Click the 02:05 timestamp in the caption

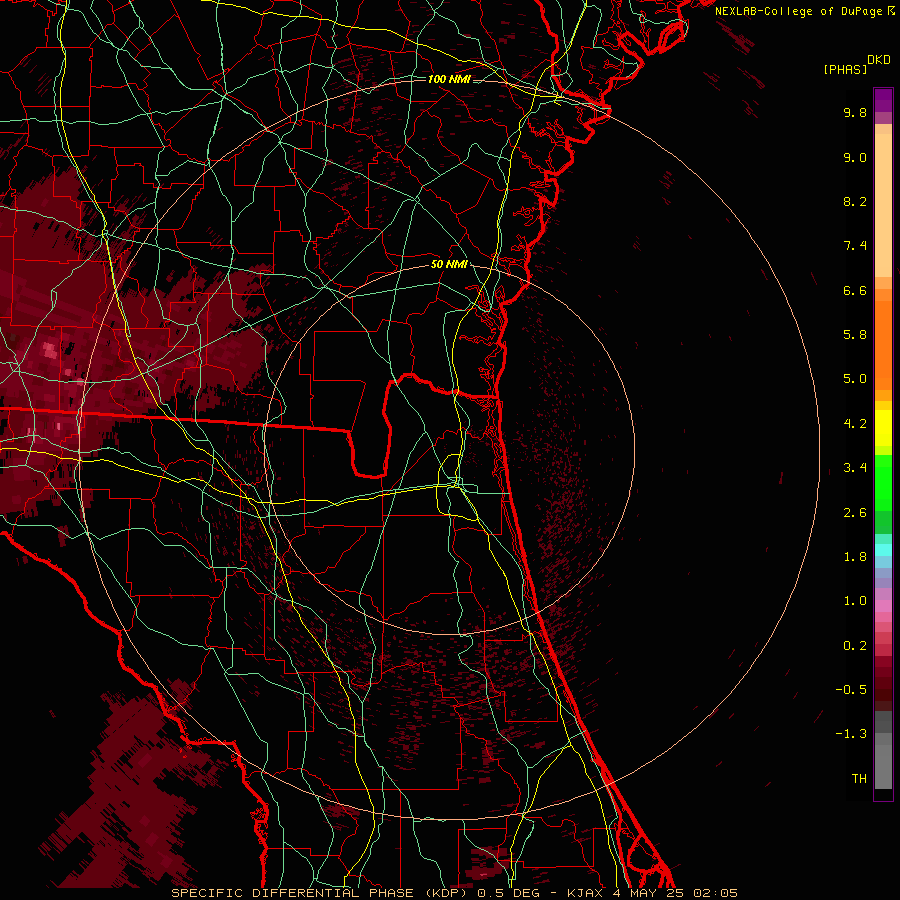click(715, 893)
